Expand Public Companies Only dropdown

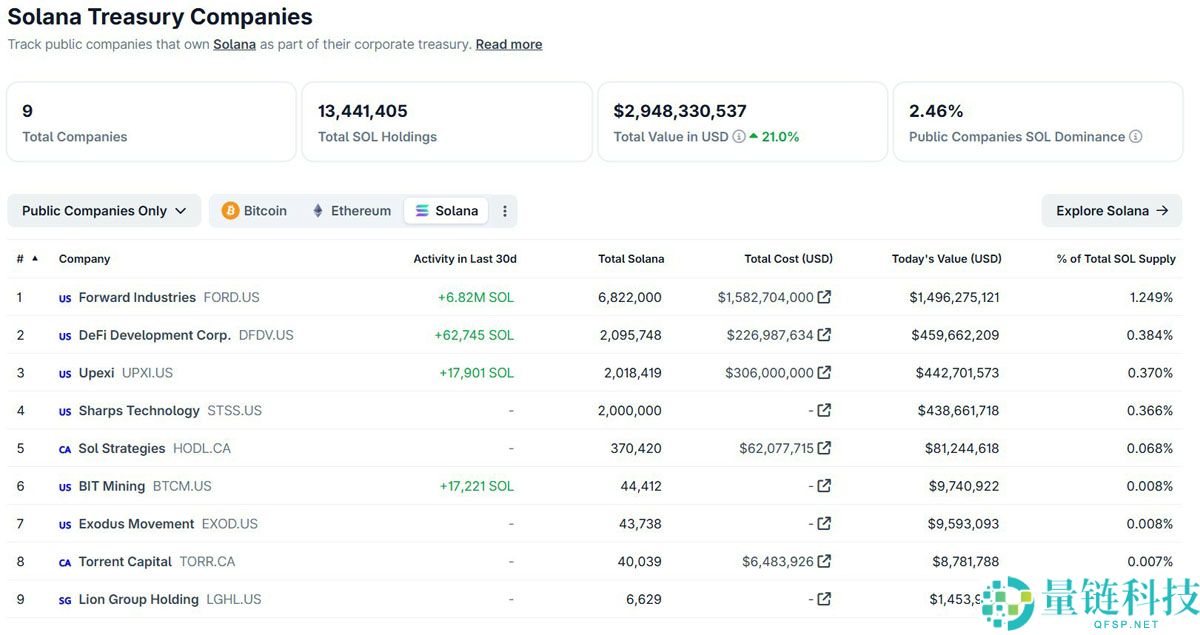[104, 211]
